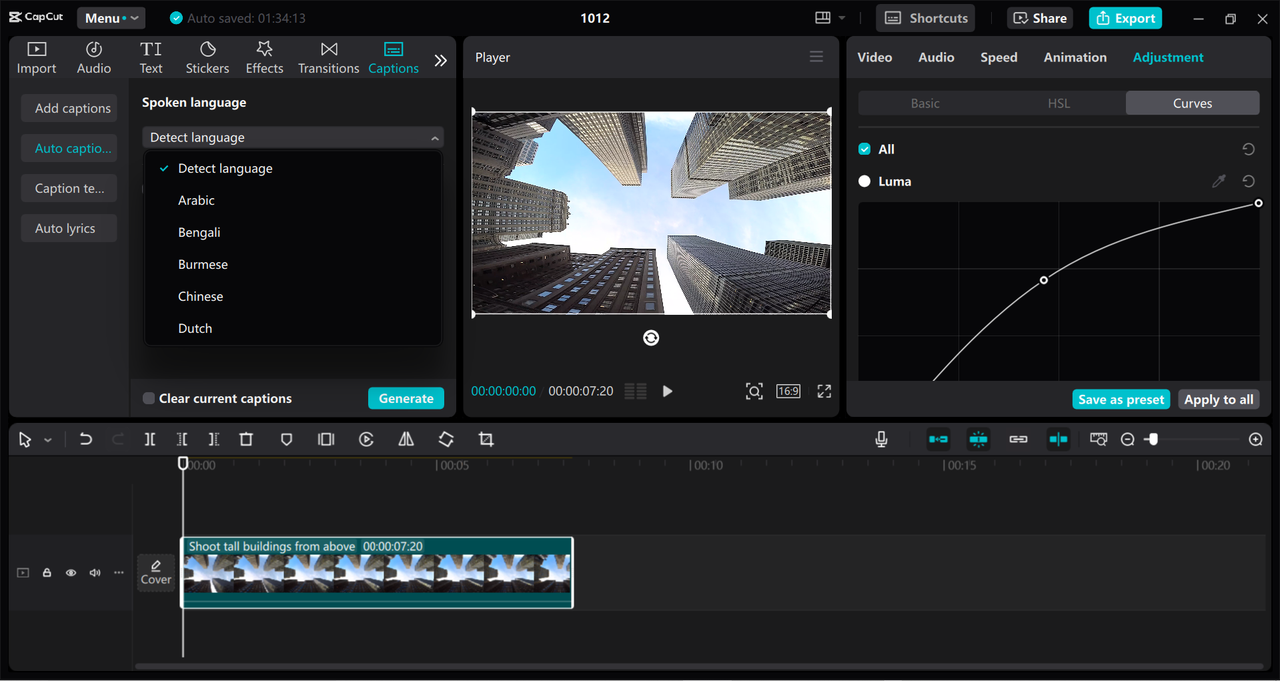Click Save as preset
Viewport: 1280px width, 681px height.
[x=1121, y=399]
